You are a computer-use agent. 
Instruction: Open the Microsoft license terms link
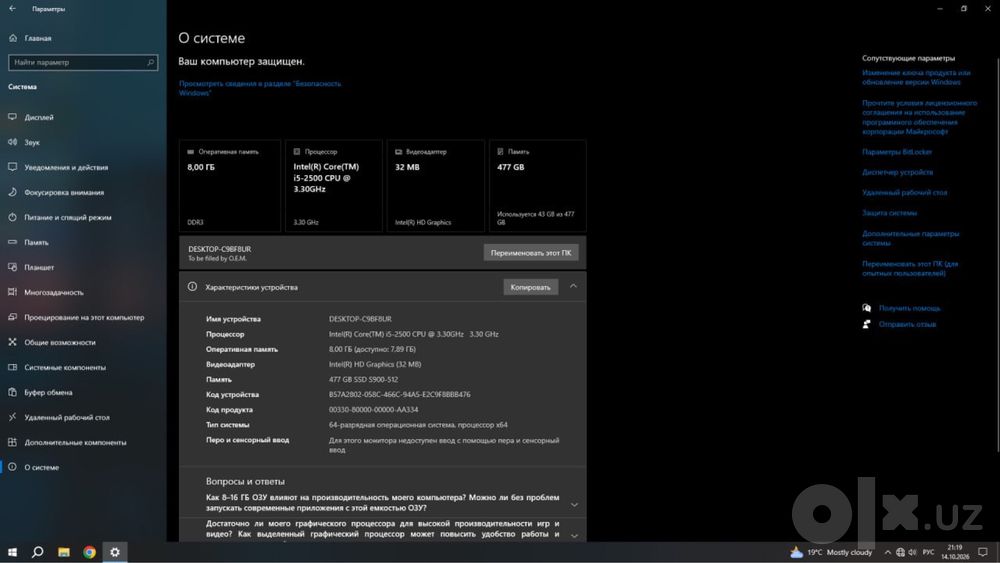click(x=919, y=117)
